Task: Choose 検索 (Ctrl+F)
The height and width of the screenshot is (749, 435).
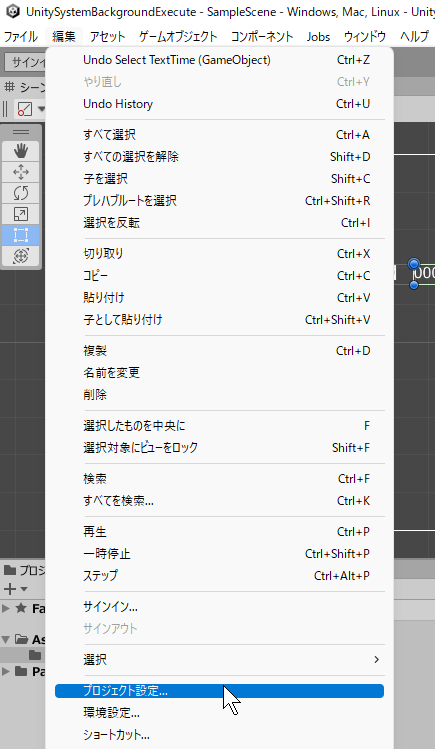Action: [220, 479]
